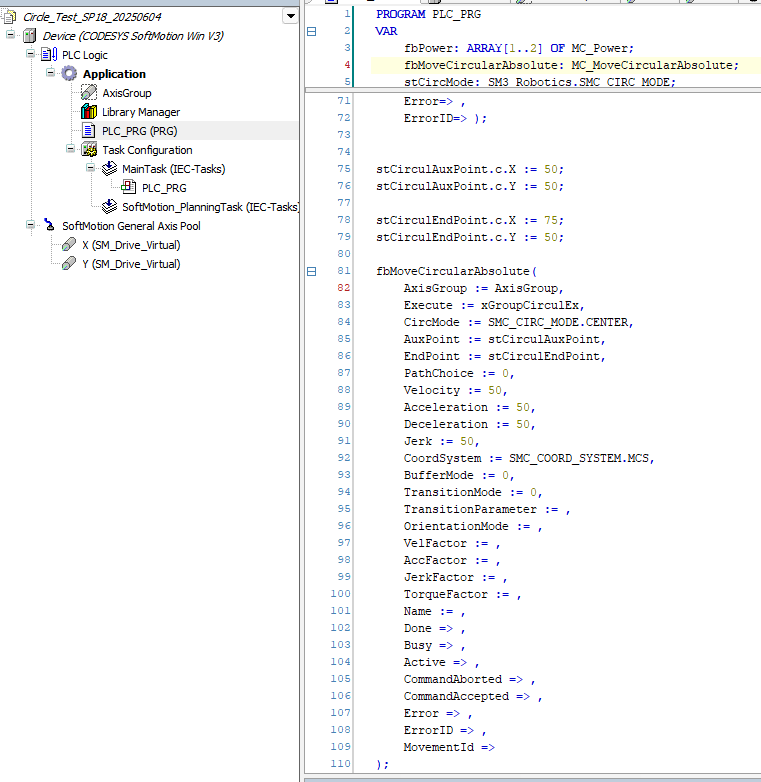Click line number 82 in the gutter

coord(344,288)
